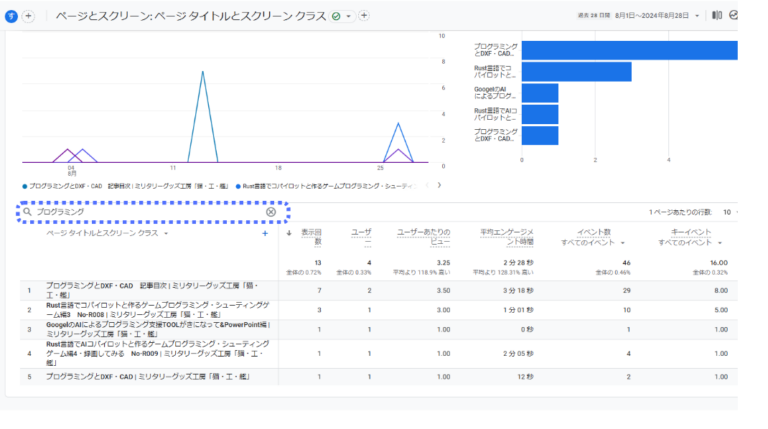Click the plus icon to add dimension column
Image resolution: width=768 pixels, height=429 pixels.
click(265, 233)
